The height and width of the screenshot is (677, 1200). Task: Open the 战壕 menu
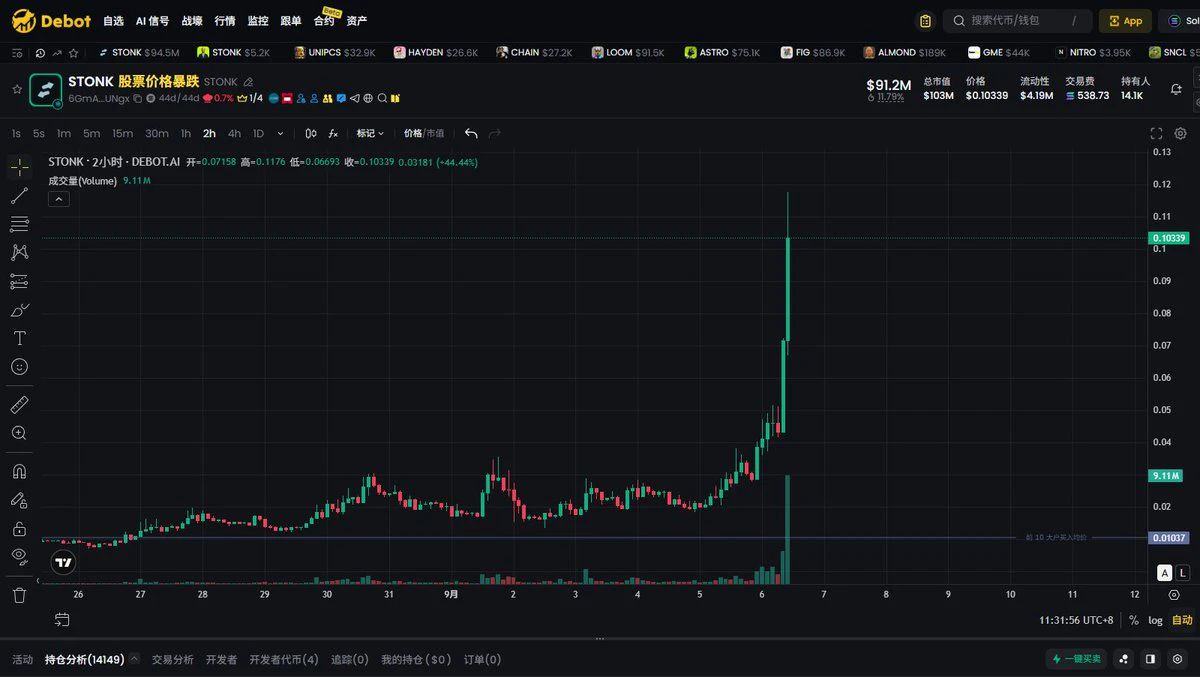click(x=191, y=21)
